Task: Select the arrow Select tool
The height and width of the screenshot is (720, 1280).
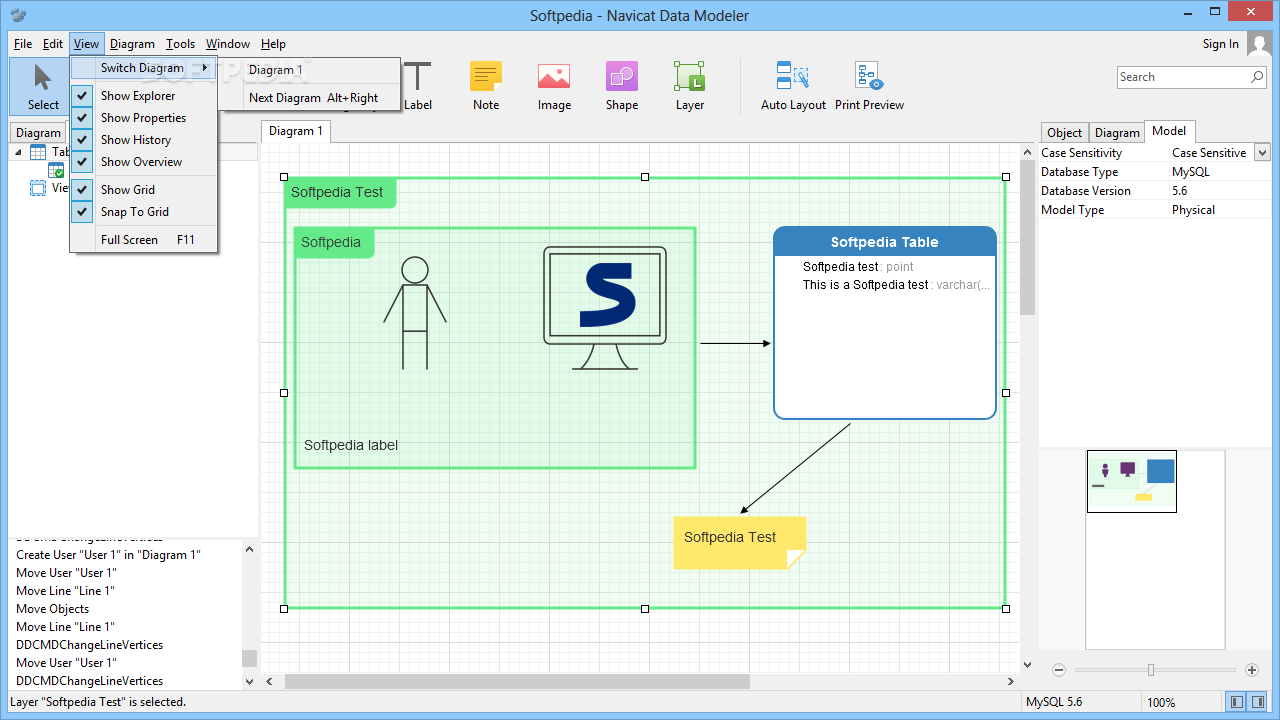Action: (x=43, y=86)
